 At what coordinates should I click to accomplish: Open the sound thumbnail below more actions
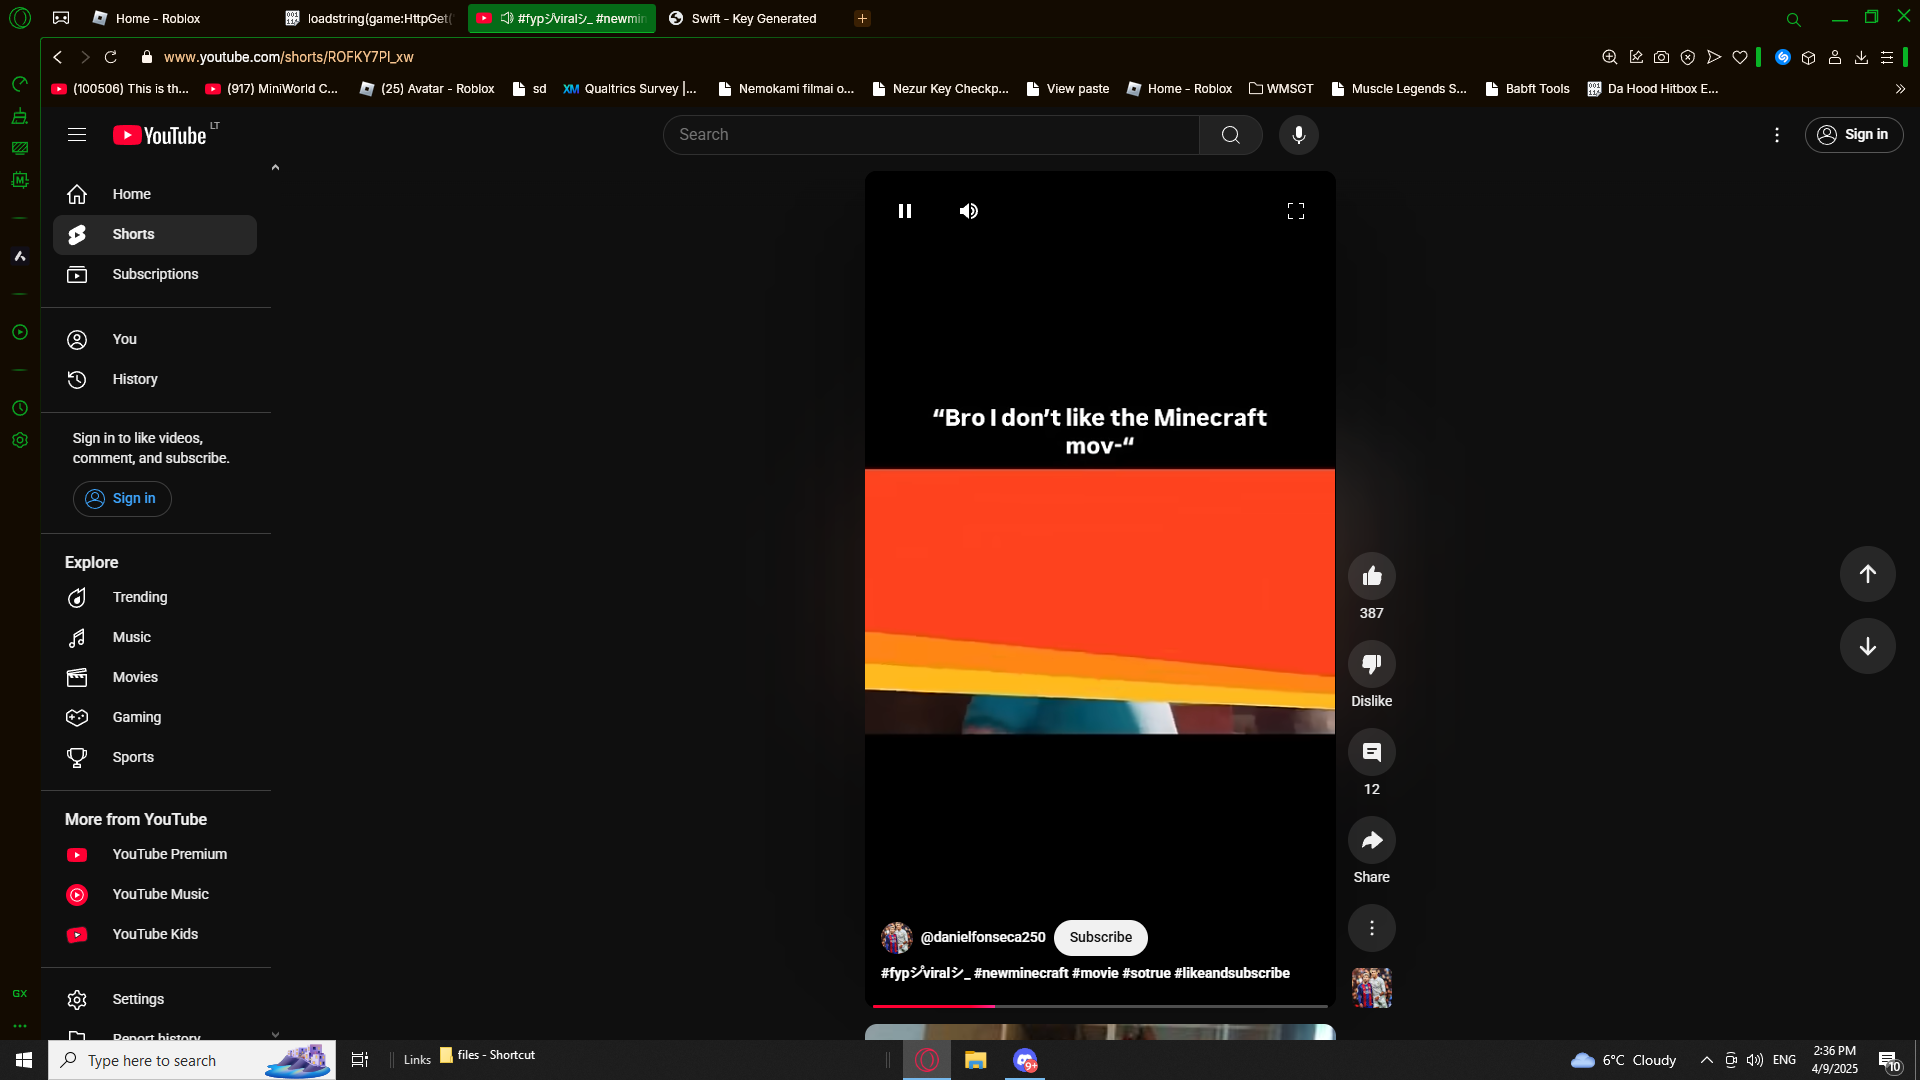pos(1372,988)
